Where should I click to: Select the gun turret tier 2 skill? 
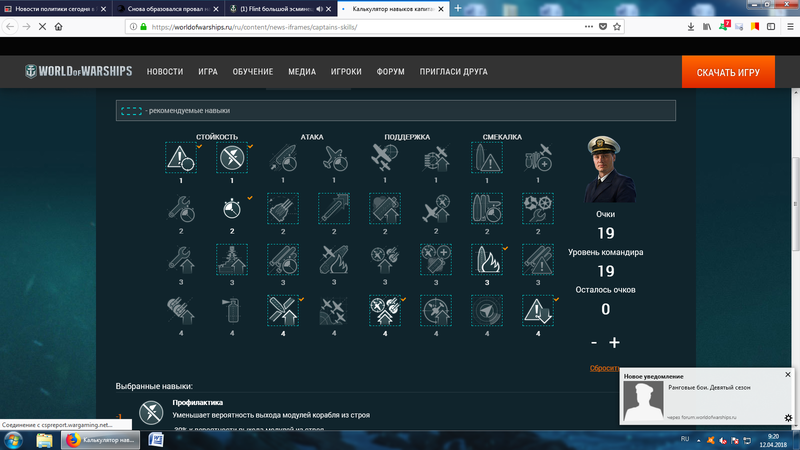tap(283, 209)
